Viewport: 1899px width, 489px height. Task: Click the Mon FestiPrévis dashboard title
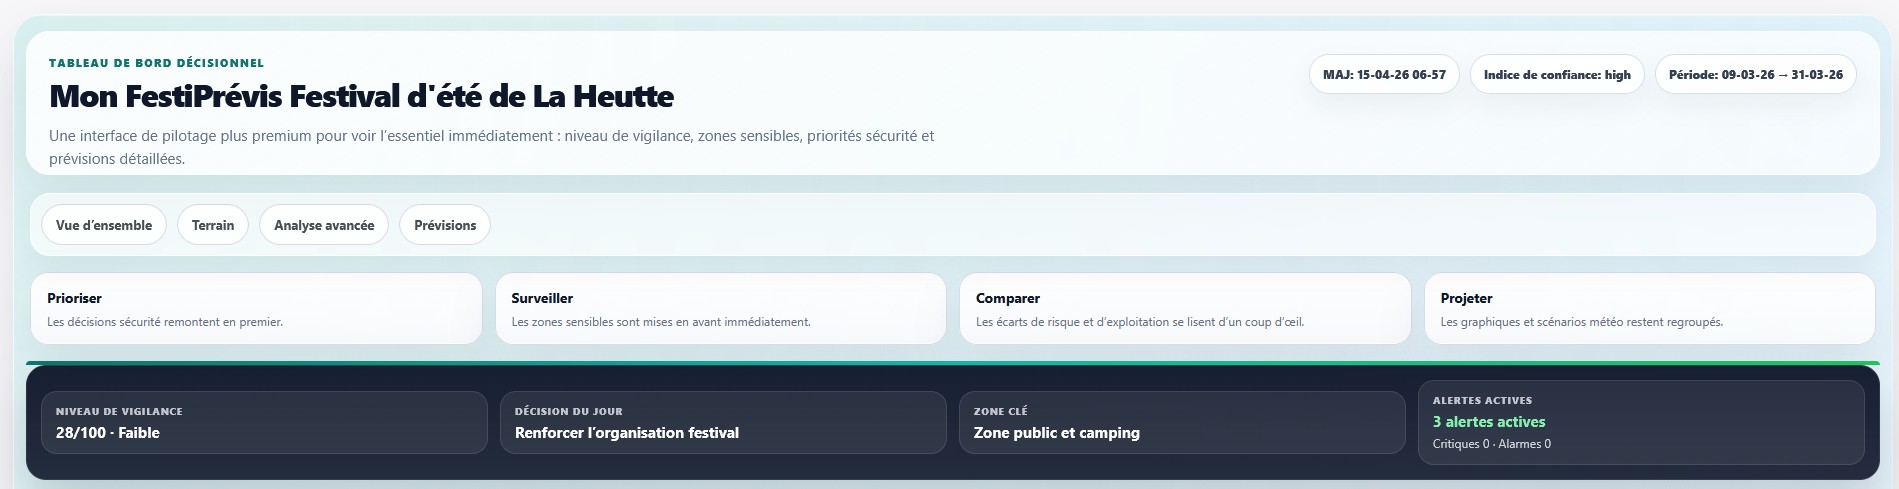361,97
